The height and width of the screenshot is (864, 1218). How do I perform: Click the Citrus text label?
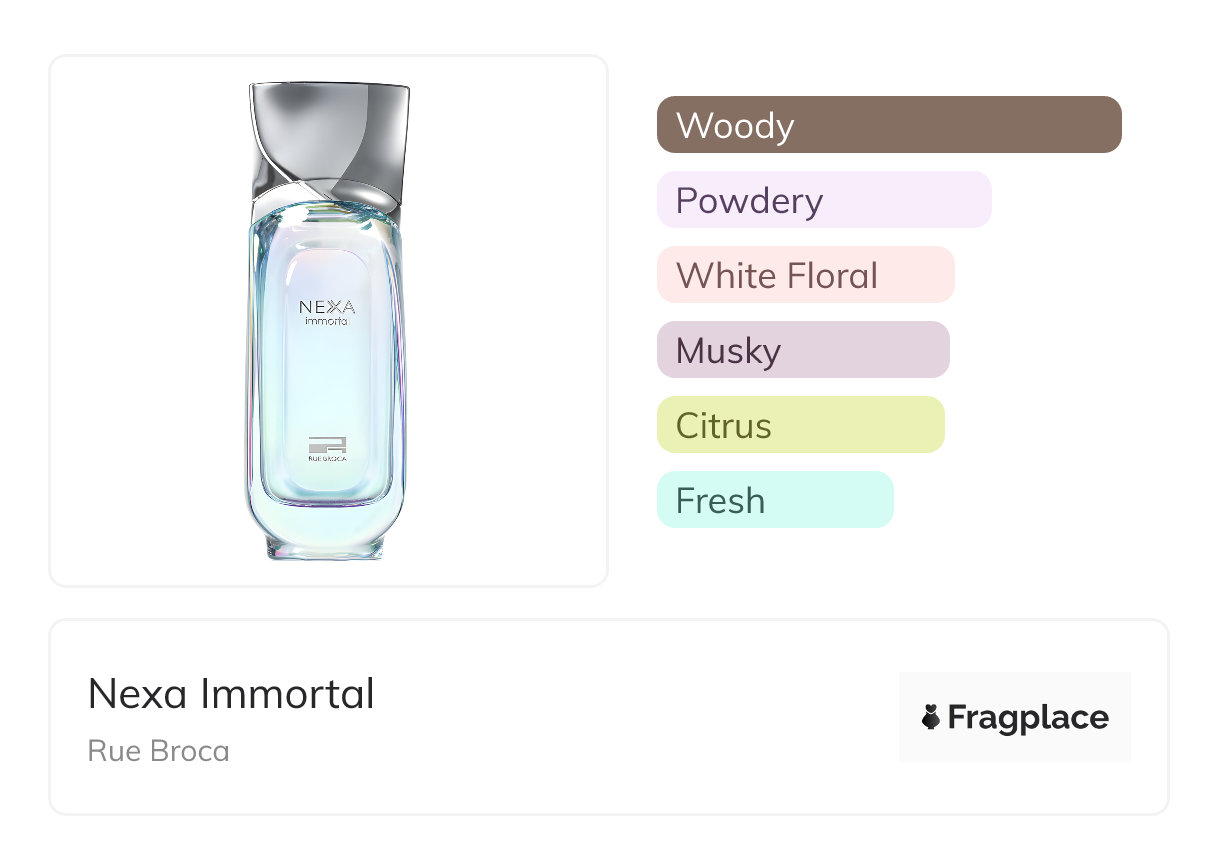pyautogui.click(x=723, y=426)
